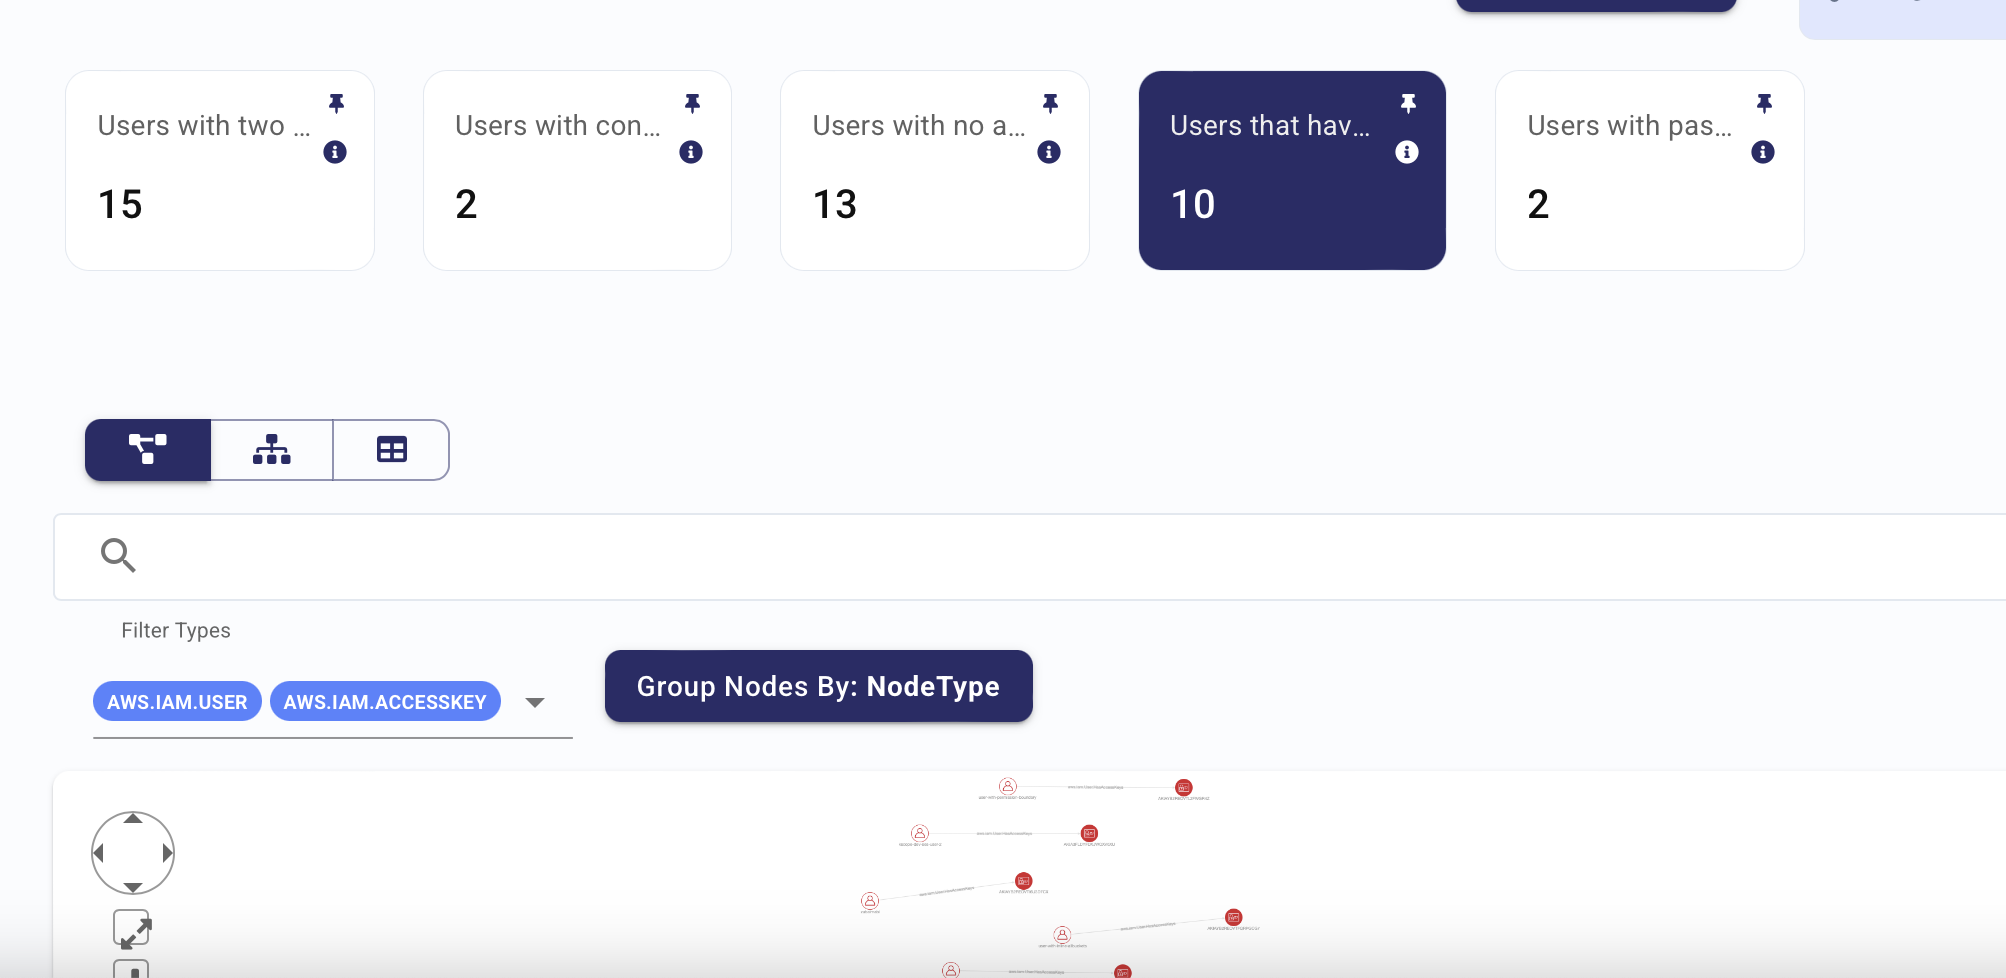Click the fit-to-screen expand icon in graph
Viewport: 2006px width, 978px height.
[132, 929]
